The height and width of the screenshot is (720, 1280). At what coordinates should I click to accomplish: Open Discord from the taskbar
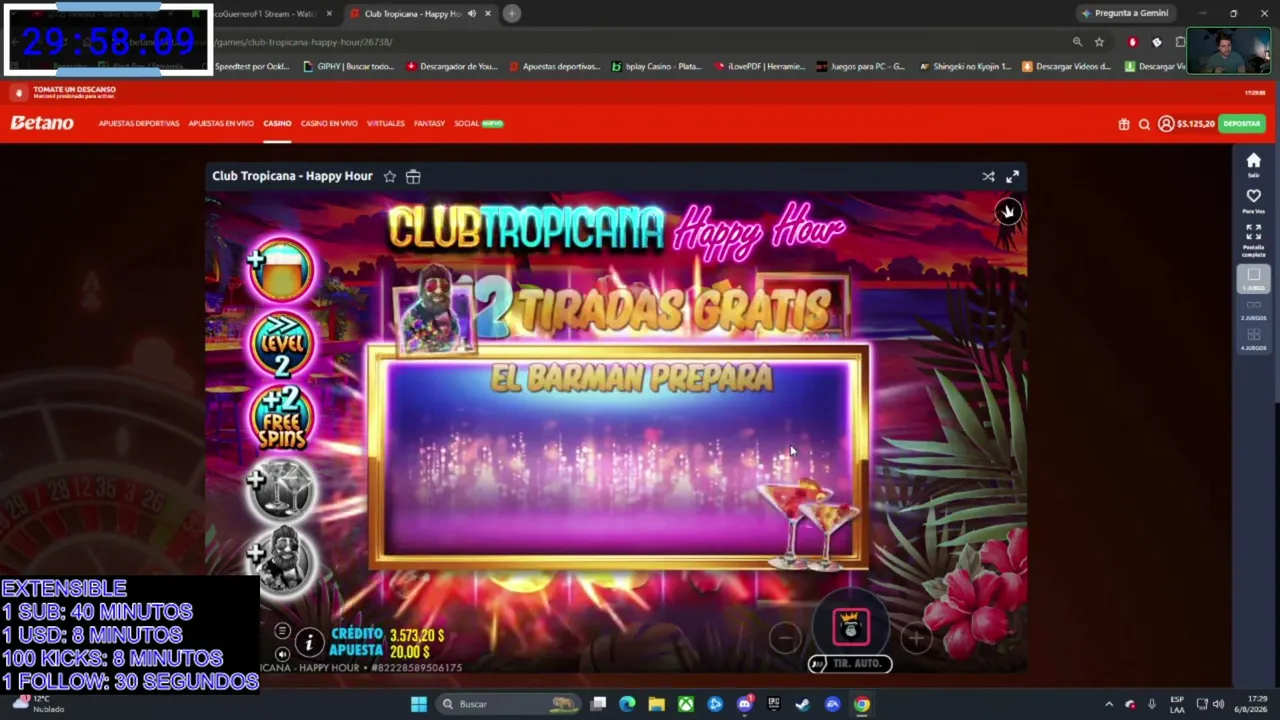(744, 704)
